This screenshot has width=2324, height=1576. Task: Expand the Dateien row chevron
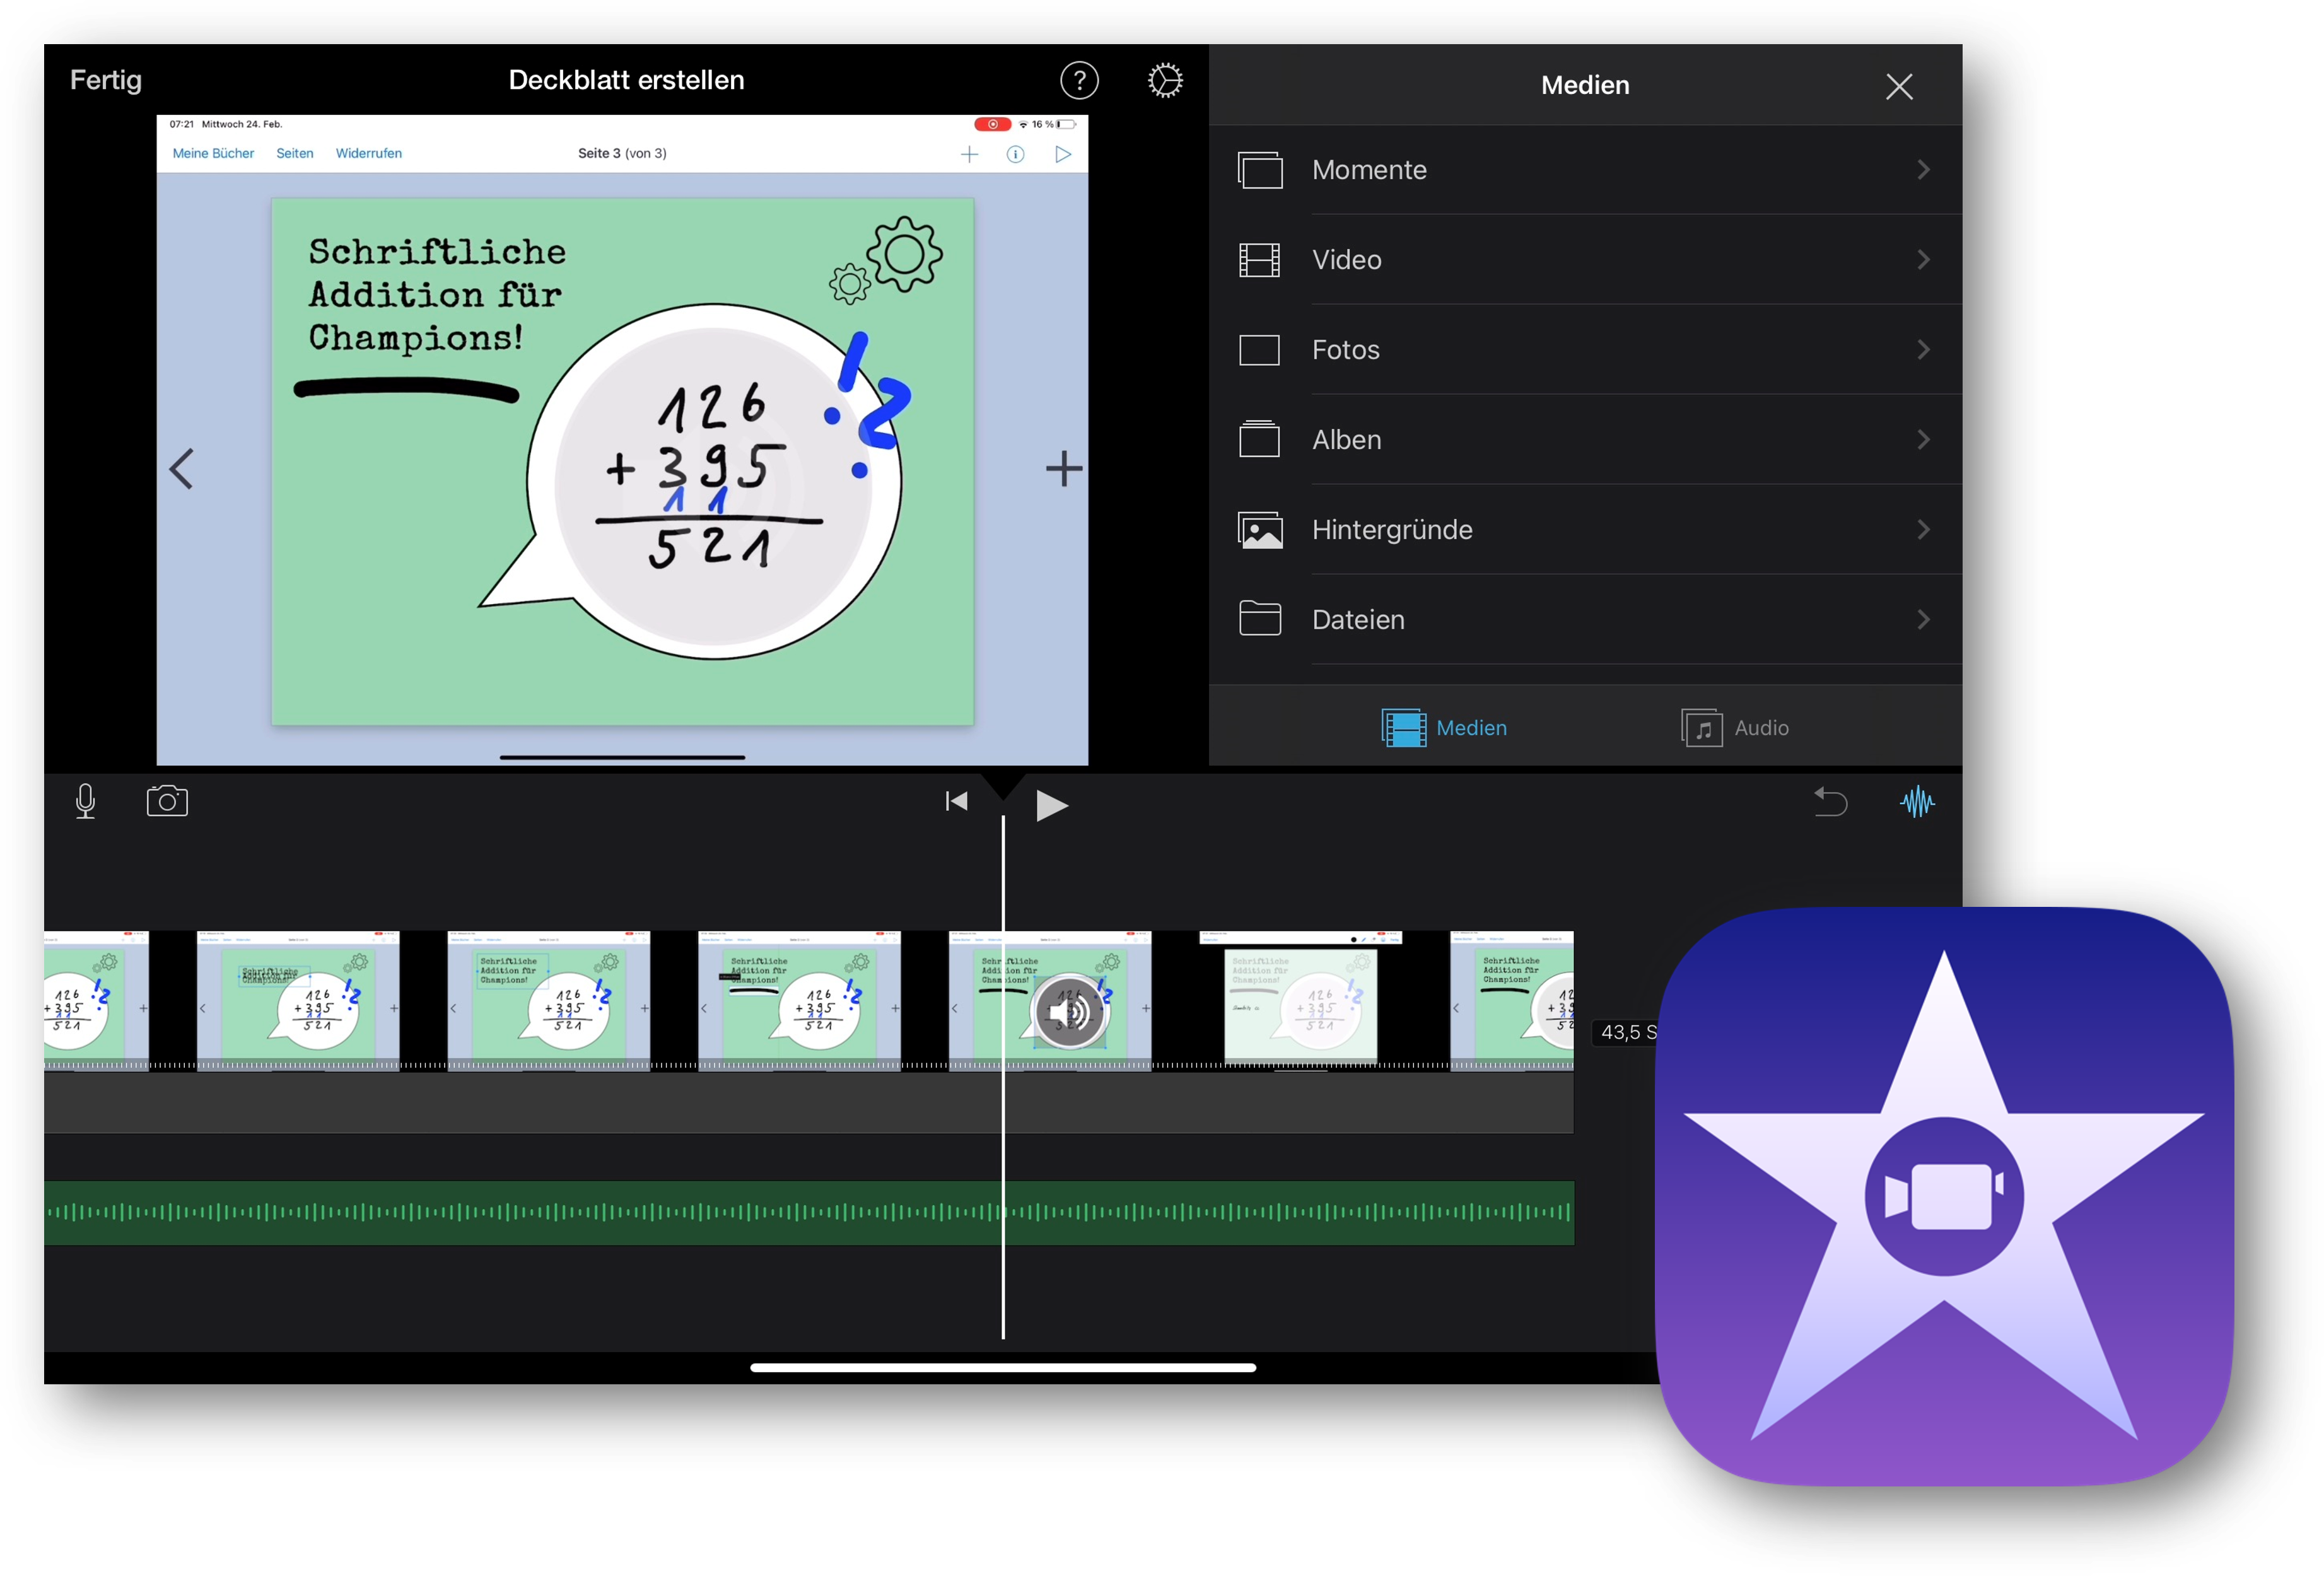click(x=1923, y=620)
